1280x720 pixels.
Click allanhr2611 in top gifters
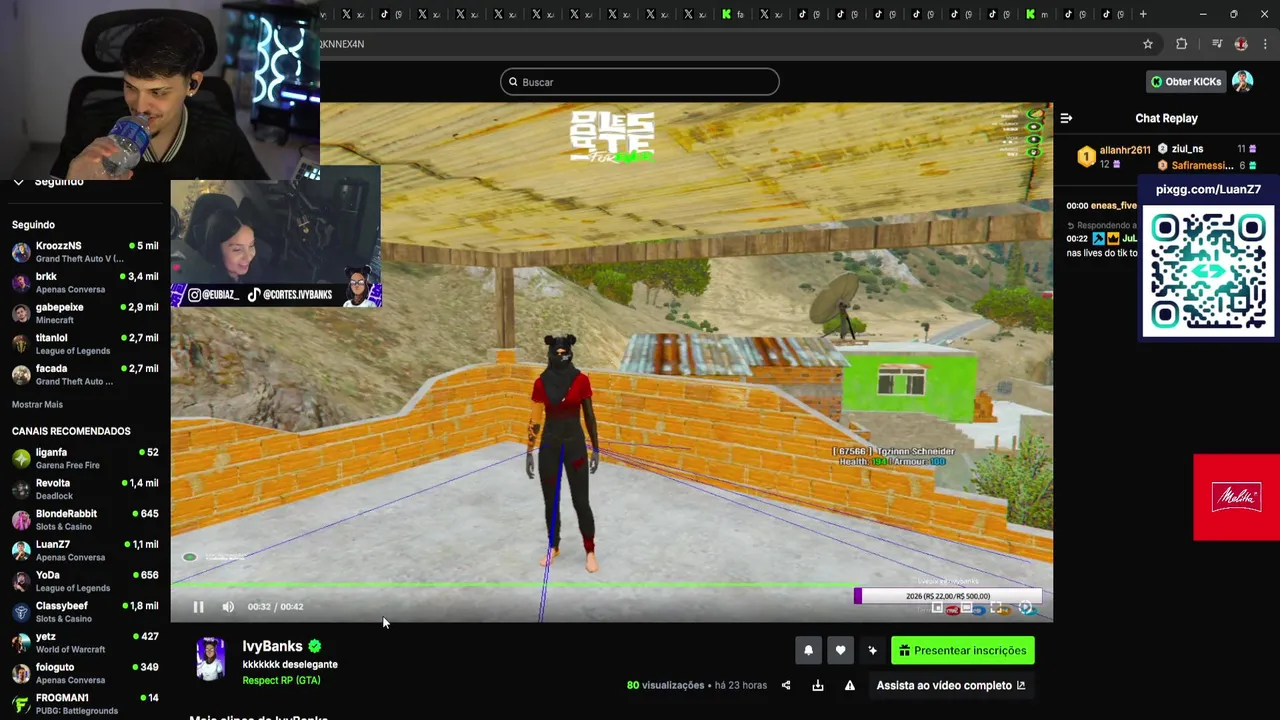(x=1124, y=150)
